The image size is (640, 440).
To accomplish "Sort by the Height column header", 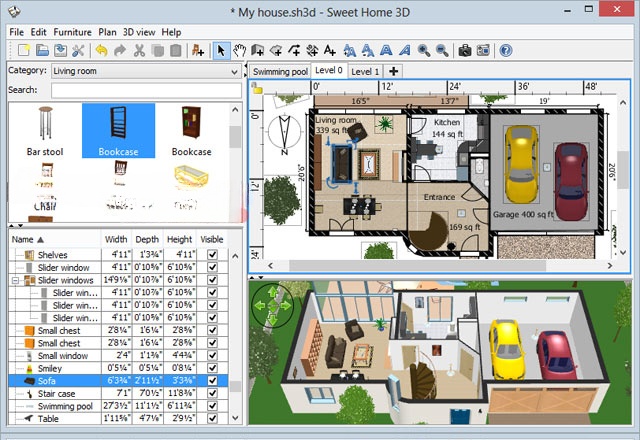I will pyautogui.click(x=180, y=240).
